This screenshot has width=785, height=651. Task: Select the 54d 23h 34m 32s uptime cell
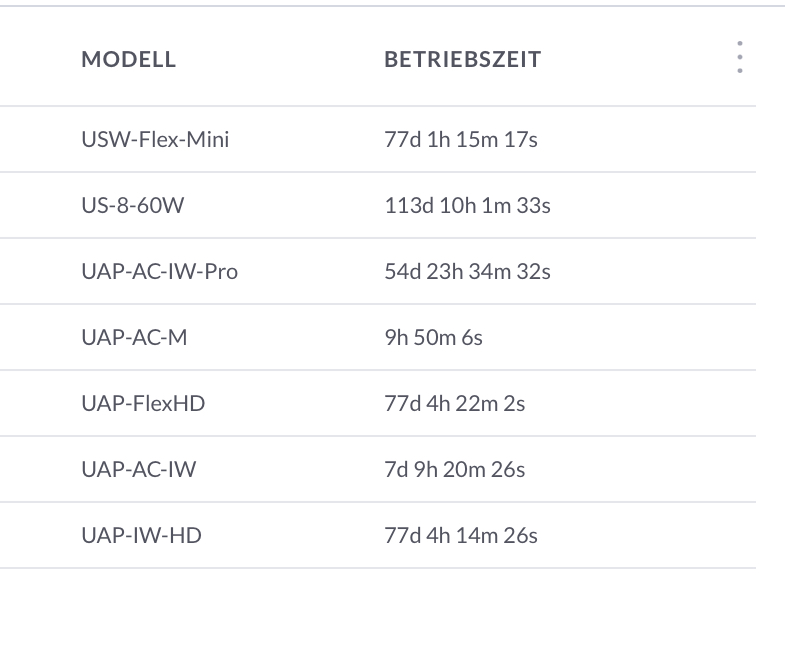point(467,272)
